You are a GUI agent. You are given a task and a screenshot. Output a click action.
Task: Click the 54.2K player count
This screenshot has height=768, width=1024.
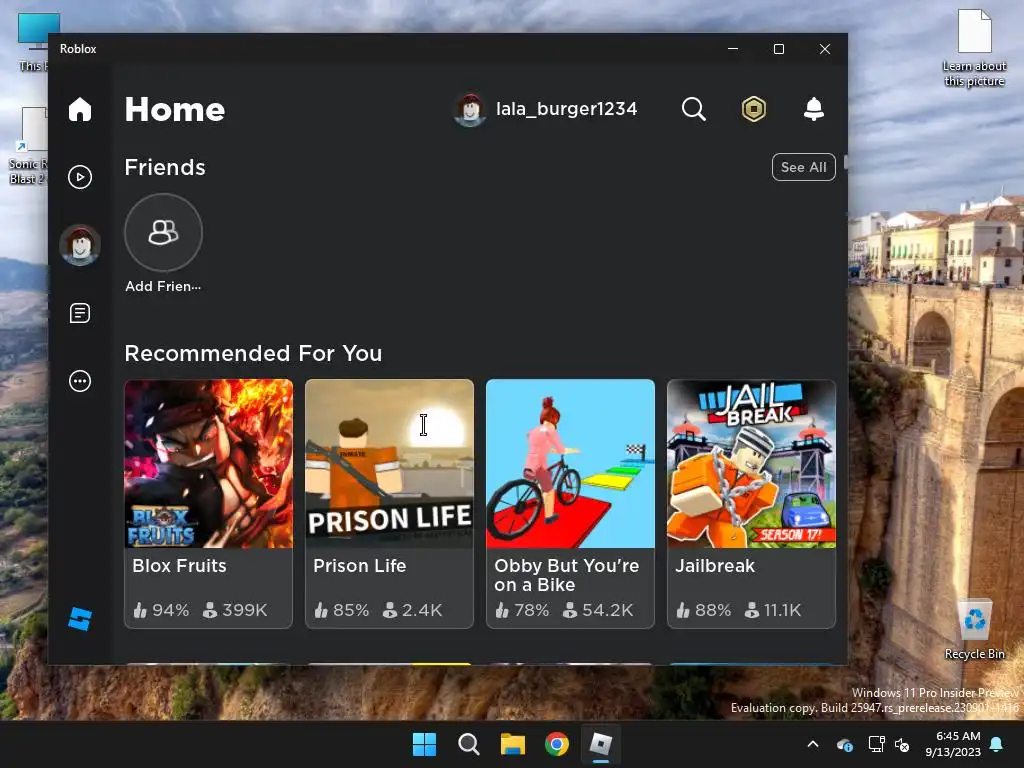click(x=598, y=610)
